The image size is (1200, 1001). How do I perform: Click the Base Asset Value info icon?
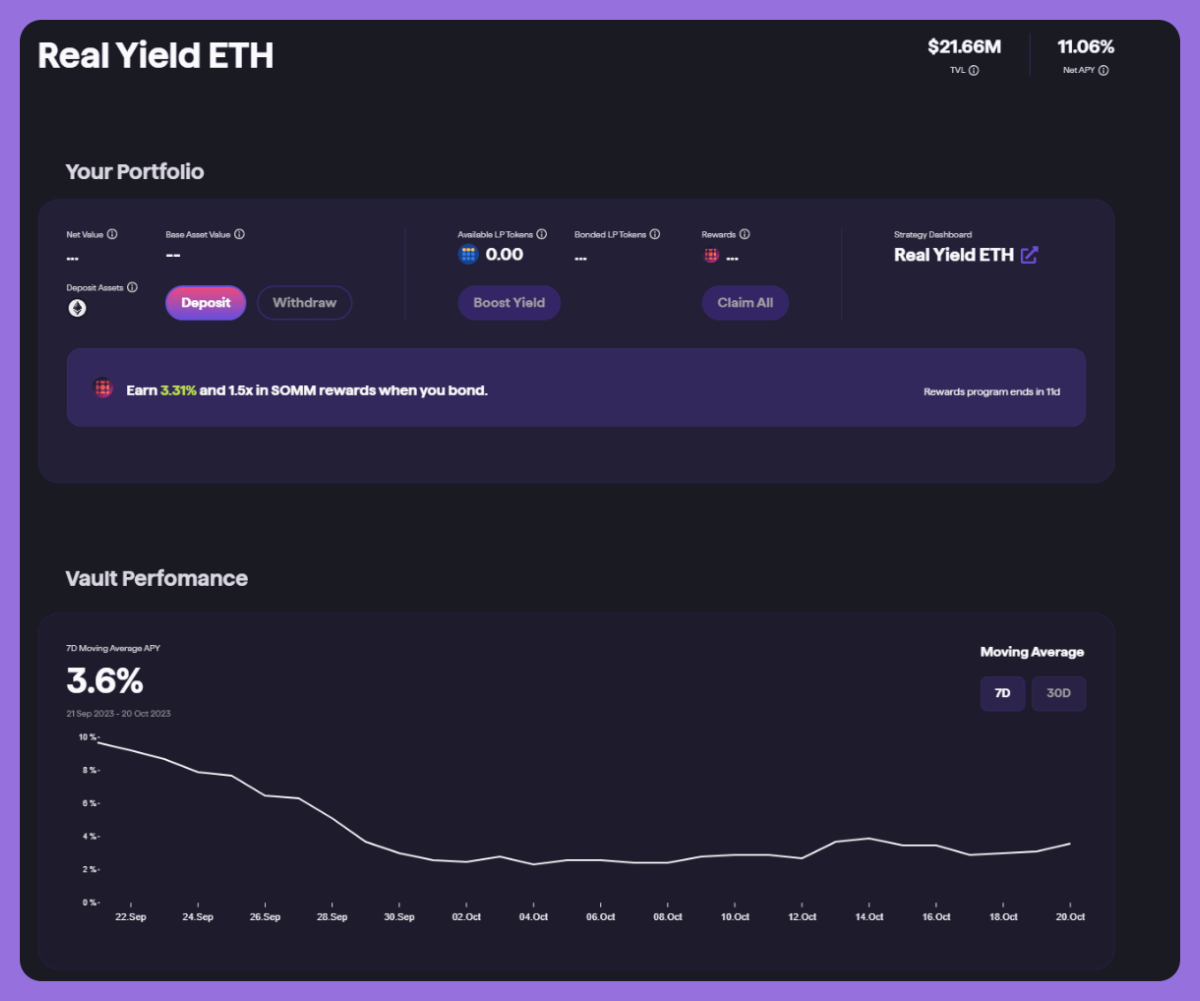pos(239,235)
